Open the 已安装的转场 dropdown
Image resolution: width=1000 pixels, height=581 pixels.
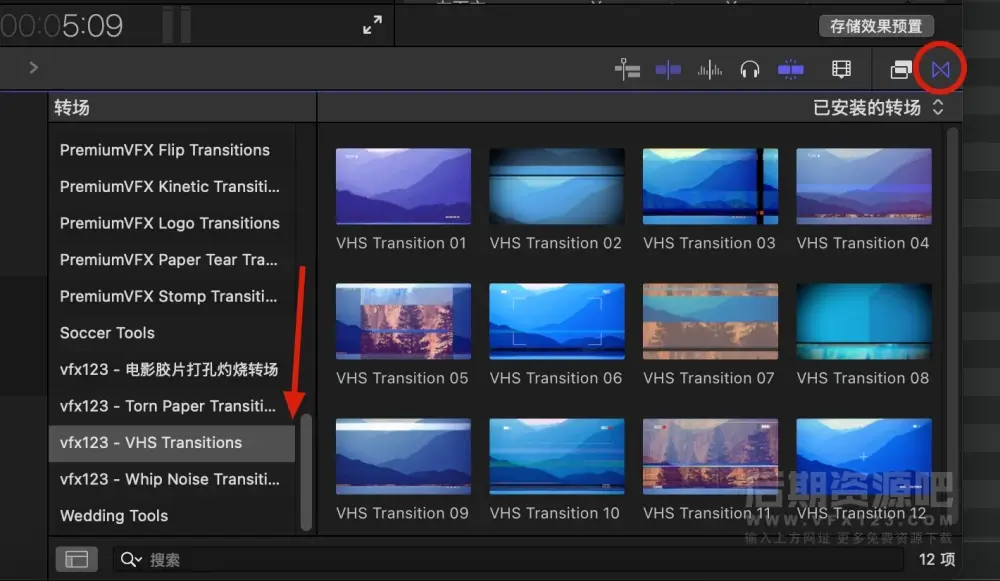[x=878, y=108]
